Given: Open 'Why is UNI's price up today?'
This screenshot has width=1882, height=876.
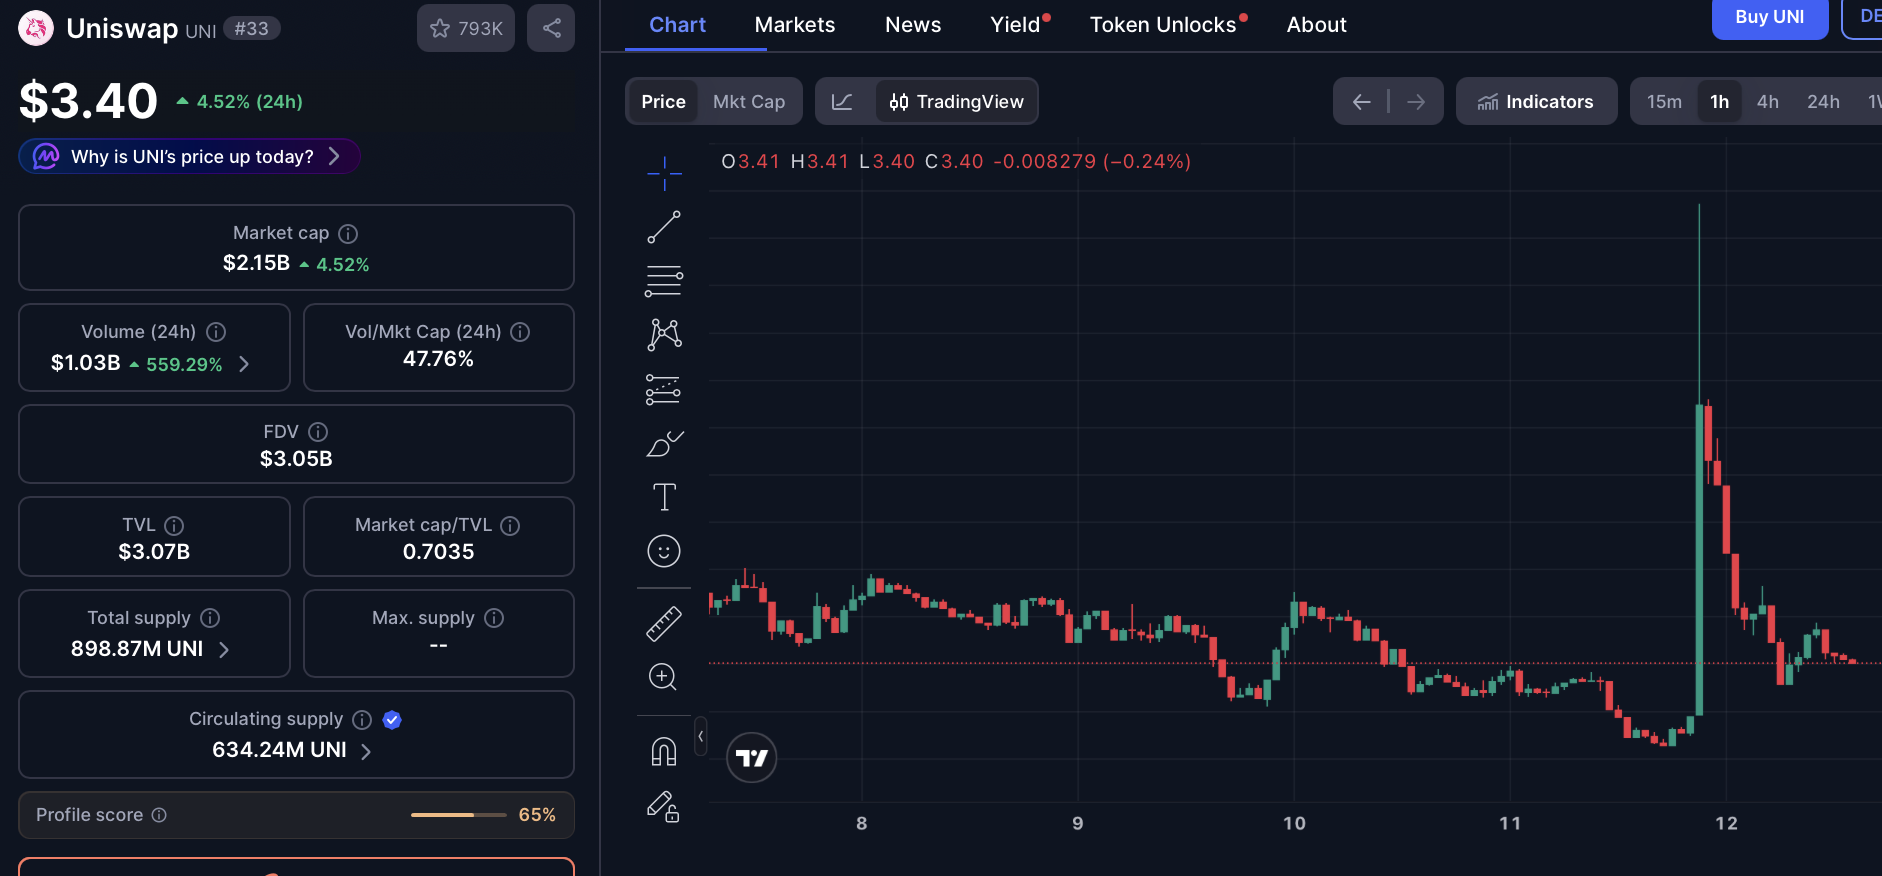Looking at the screenshot, I should point(190,157).
